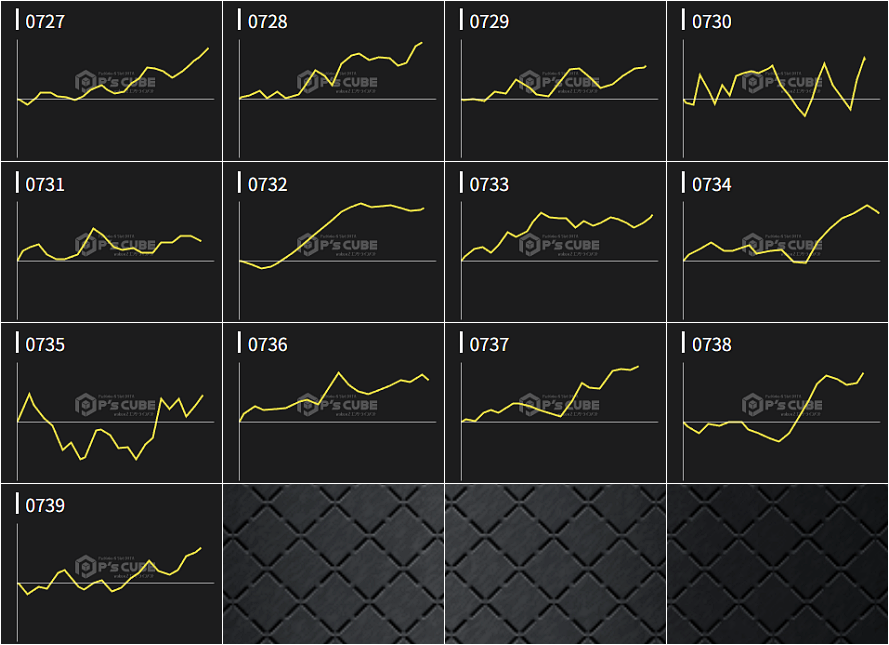Click the P's CUBE logo in graph 0732

(x=338, y=245)
